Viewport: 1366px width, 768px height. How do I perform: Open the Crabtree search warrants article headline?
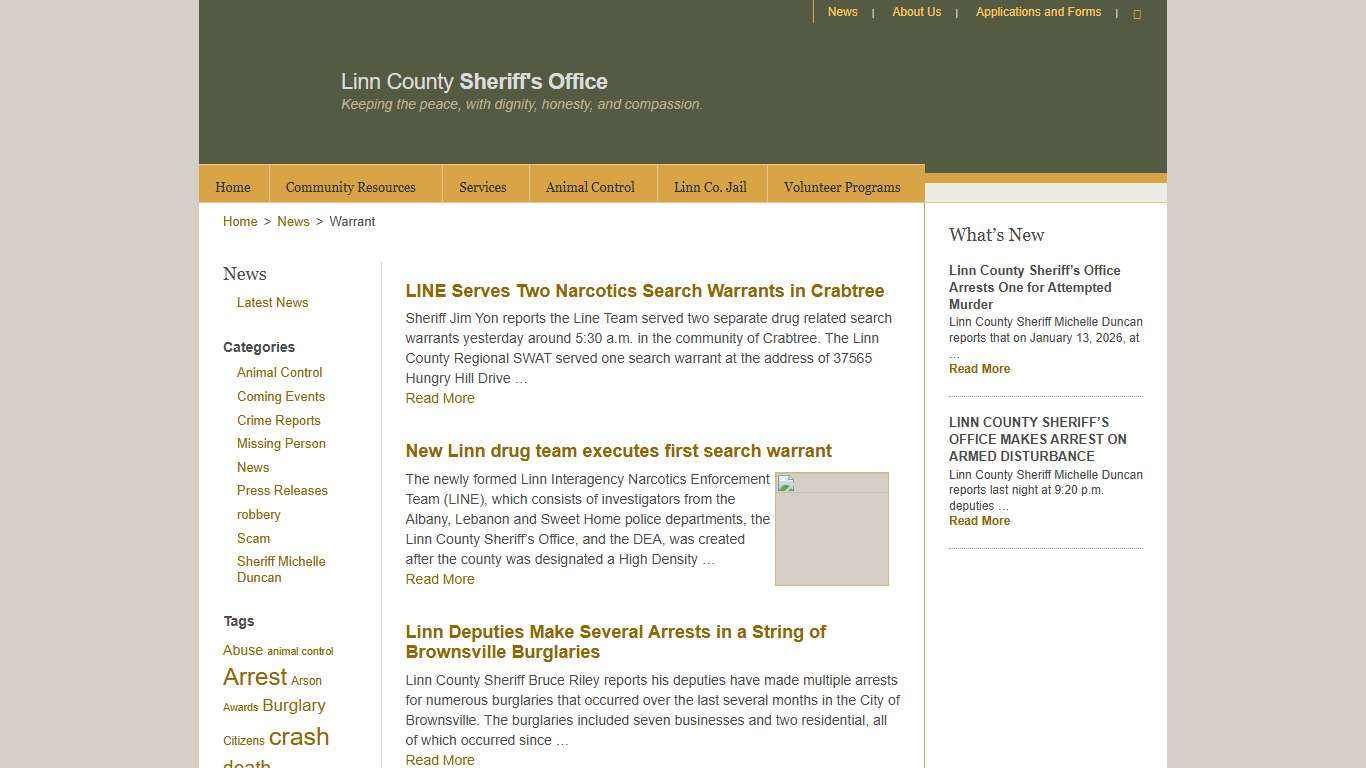click(x=644, y=291)
